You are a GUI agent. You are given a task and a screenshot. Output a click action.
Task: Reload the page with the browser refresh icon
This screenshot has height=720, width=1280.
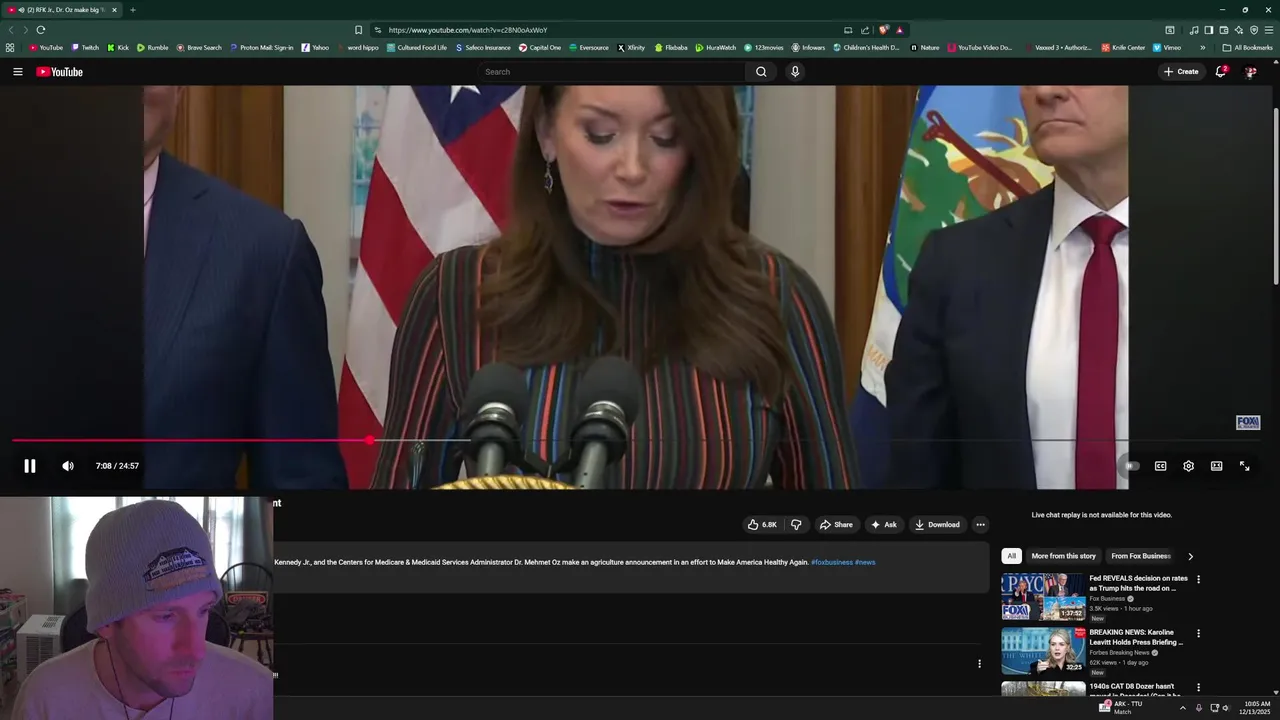tap(41, 30)
